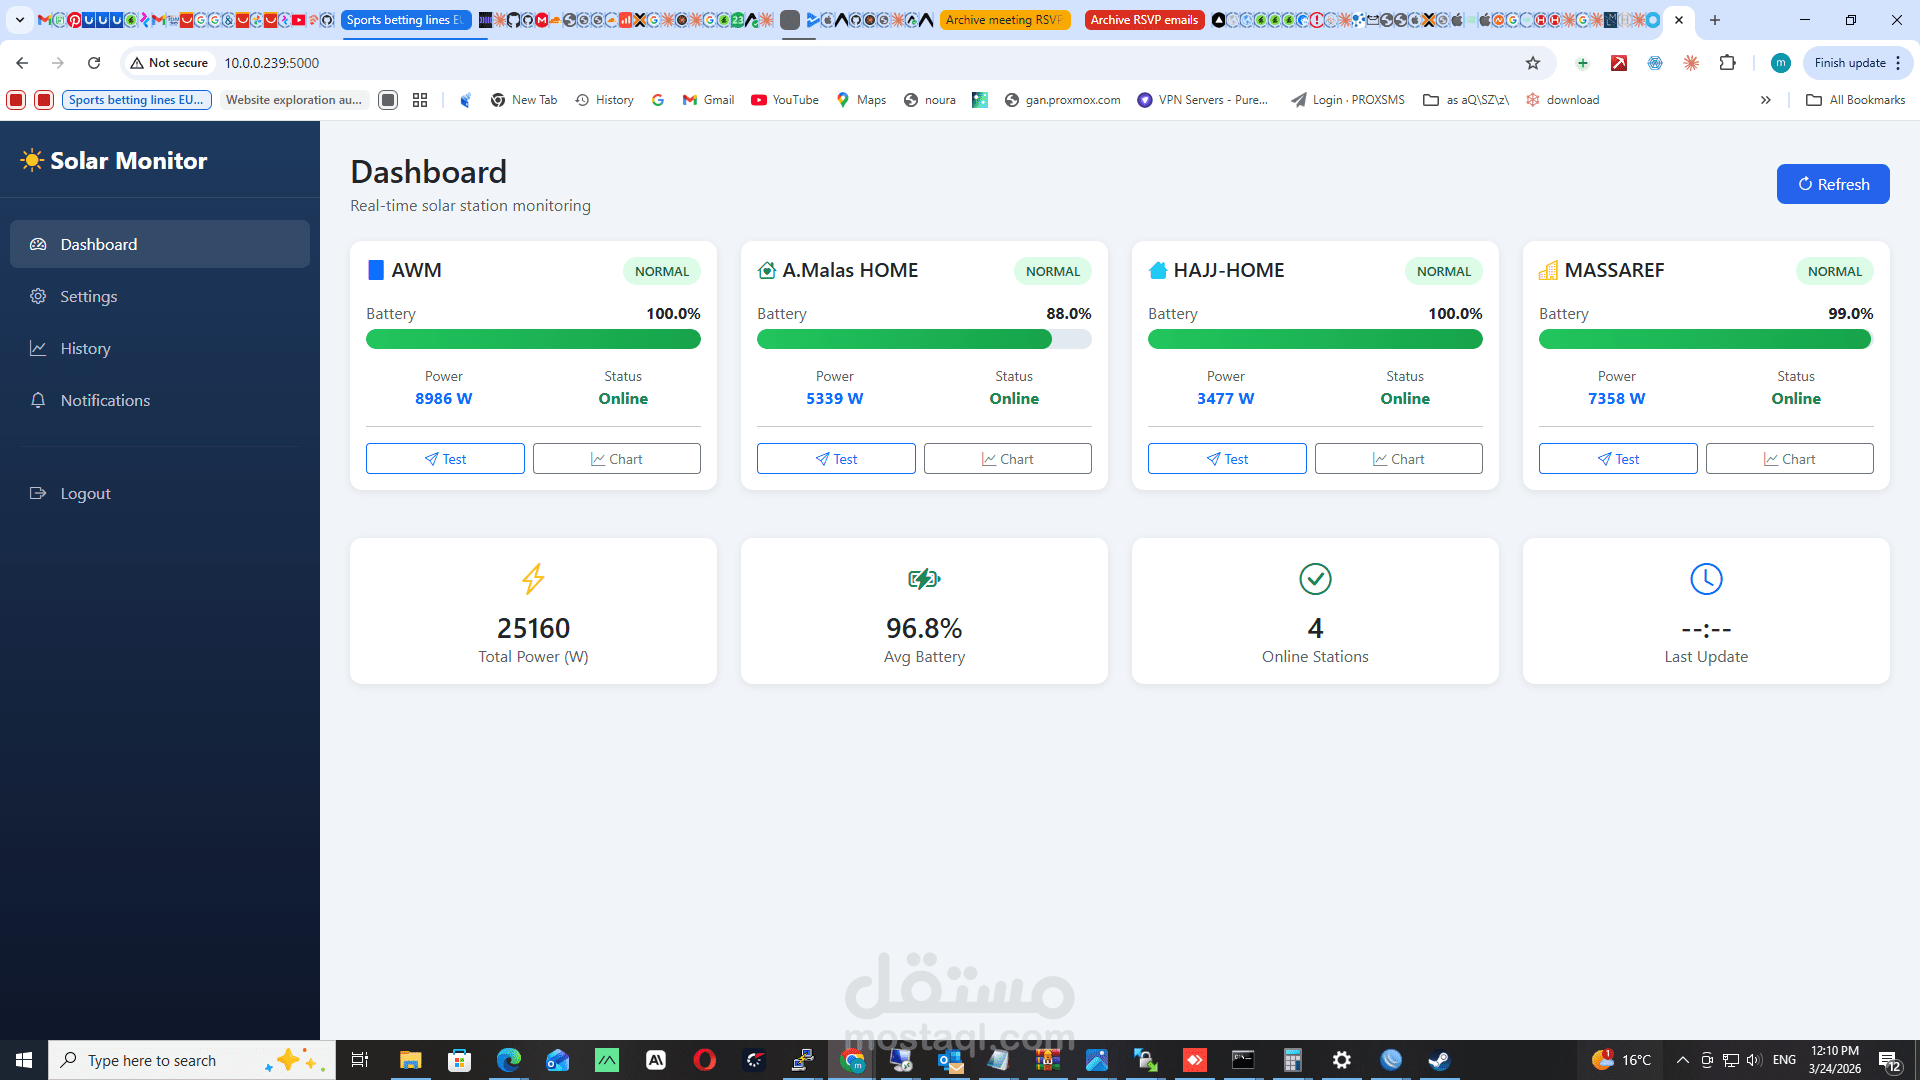Image resolution: width=1920 pixels, height=1080 pixels.
Task: Click Test button on MASSAREF card
Action: pyautogui.click(x=1618, y=459)
